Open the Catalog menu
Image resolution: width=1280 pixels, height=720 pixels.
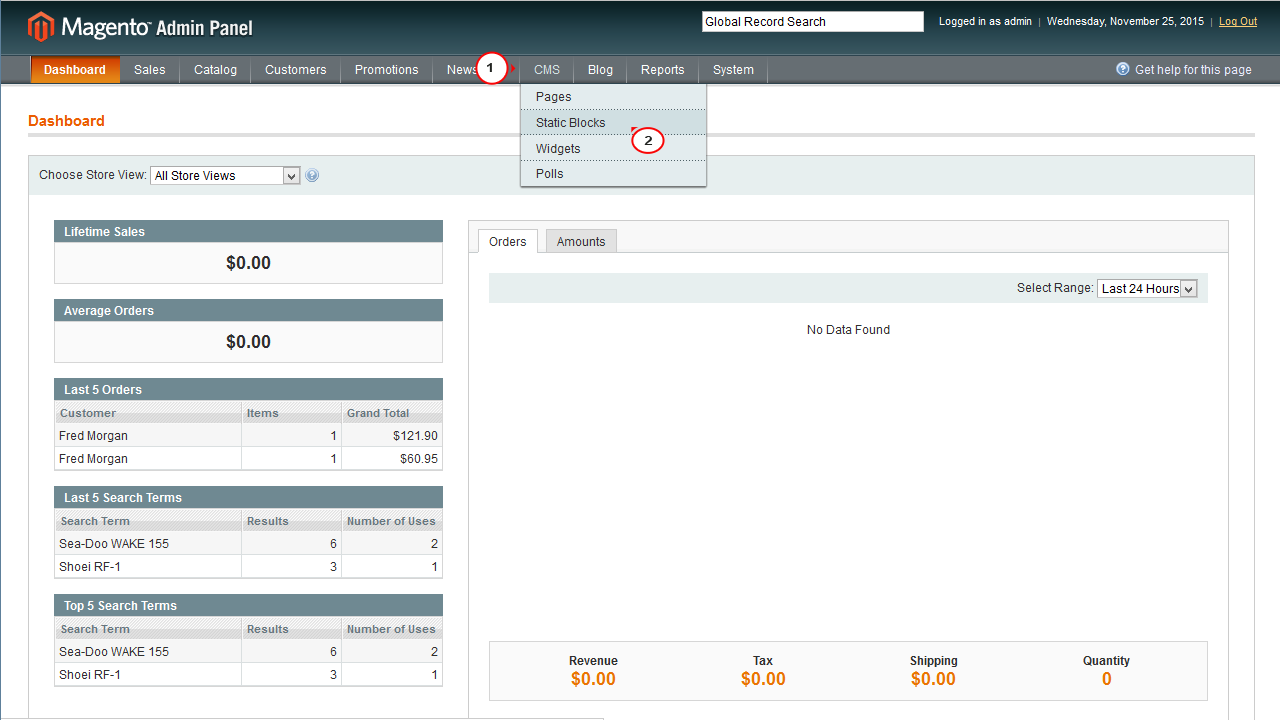click(x=216, y=70)
